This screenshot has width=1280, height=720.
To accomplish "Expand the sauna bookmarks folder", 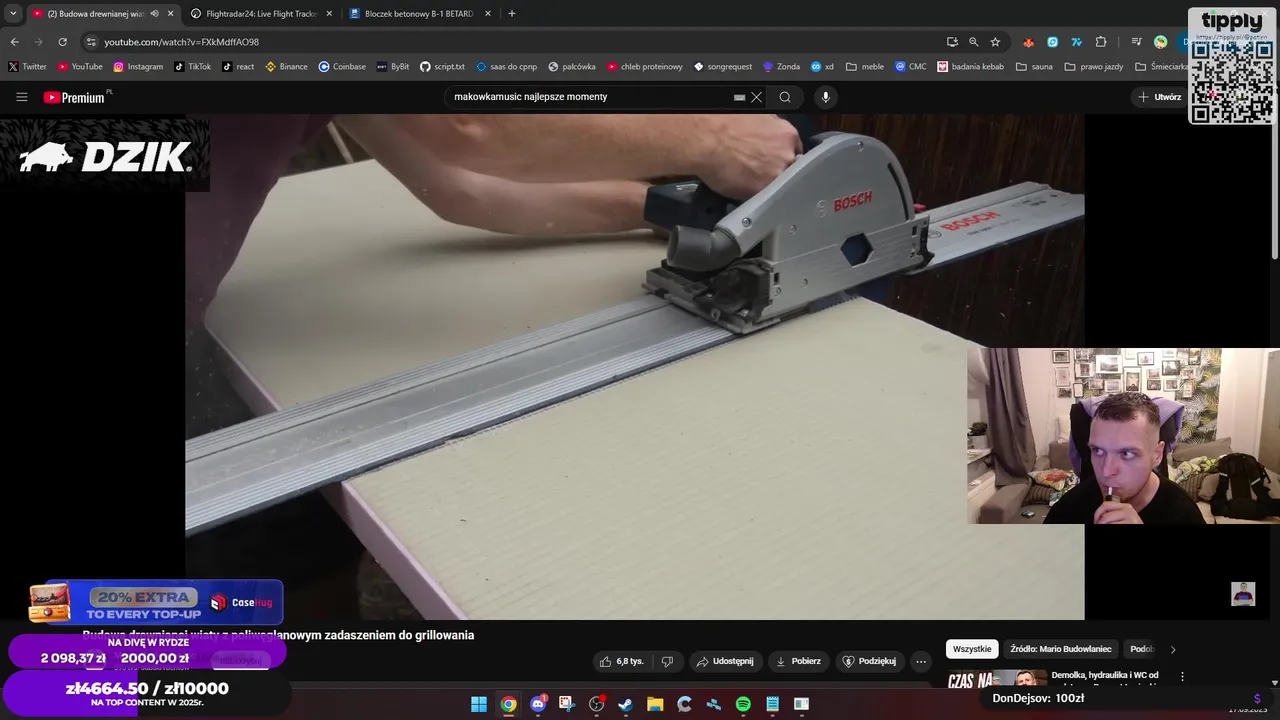I will click(x=1034, y=67).
